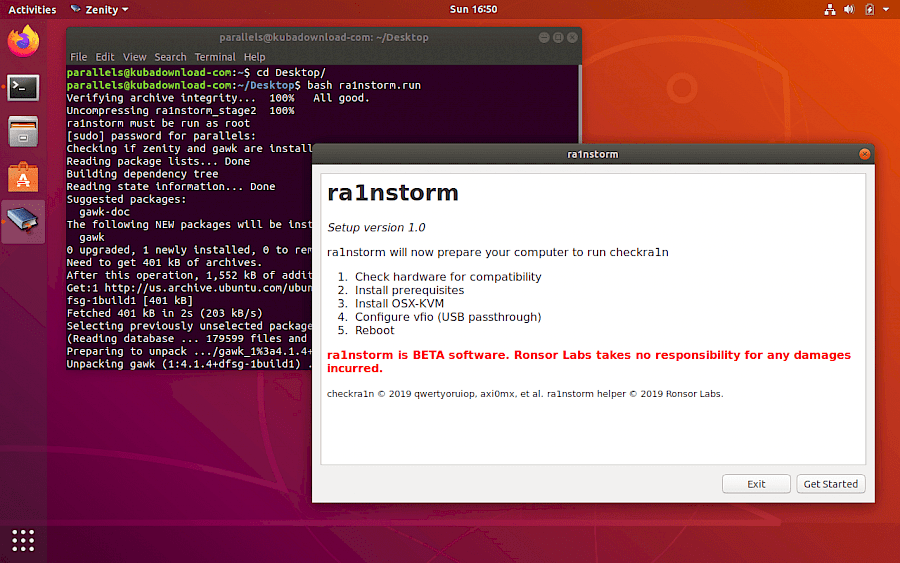Screen dimensions: 900x563
Task: Click the terminal window scrollbar
Action: pos(580,104)
